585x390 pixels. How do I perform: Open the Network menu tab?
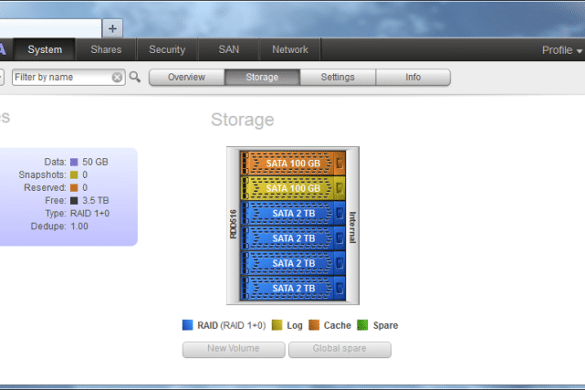click(290, 50)
